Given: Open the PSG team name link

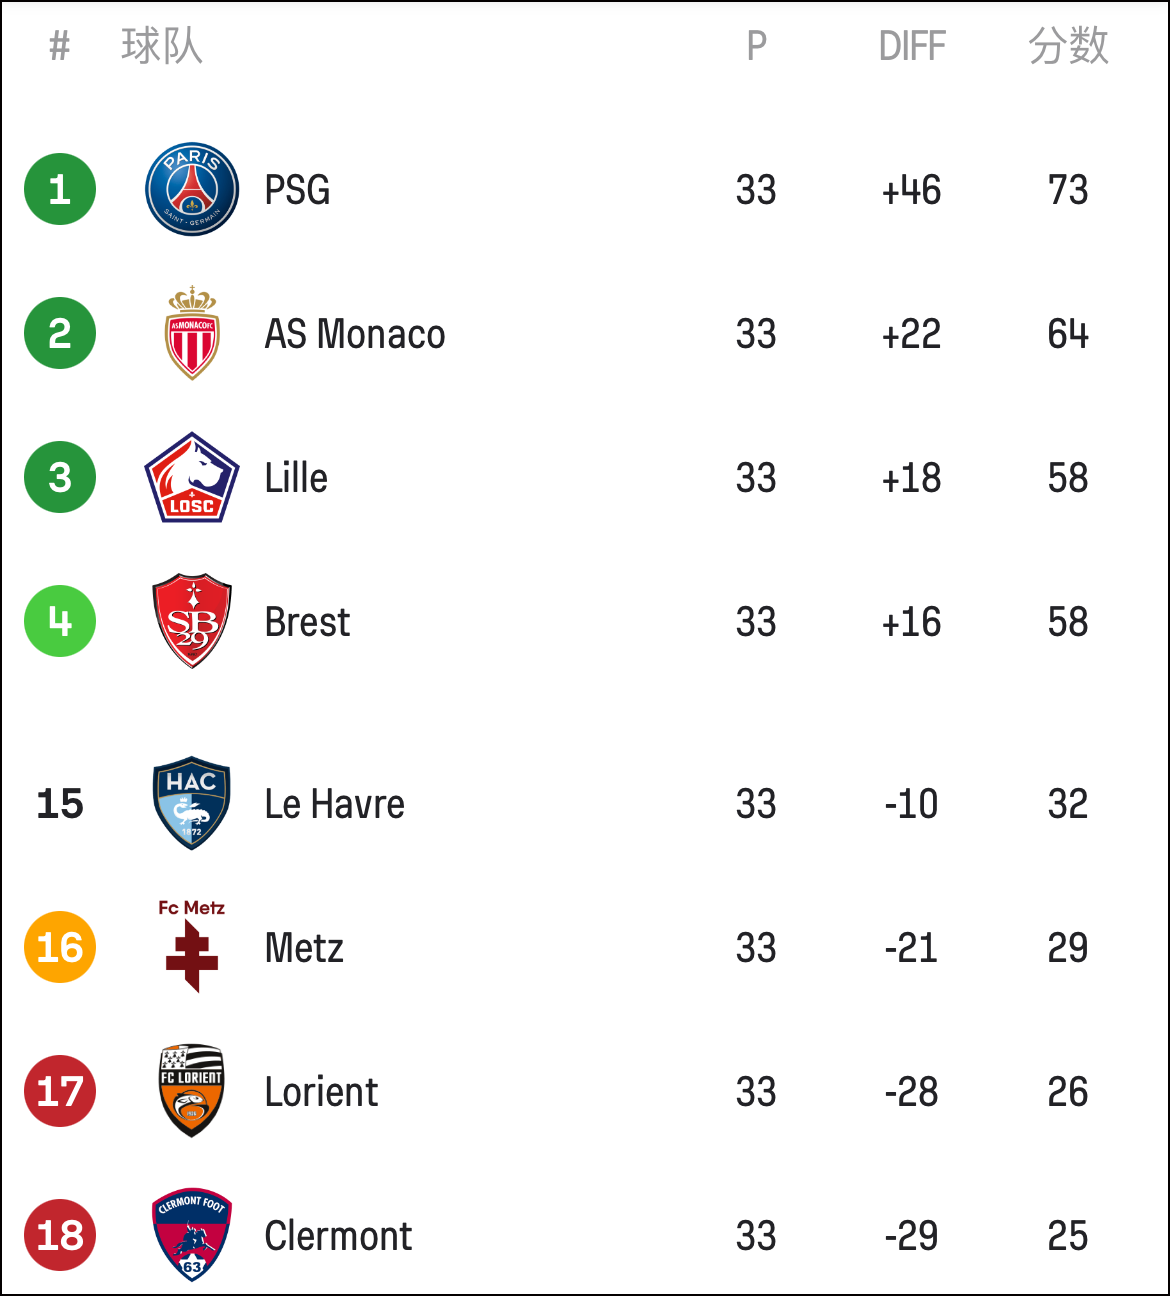Looking at the screenshot, I should tap(297, 190).
